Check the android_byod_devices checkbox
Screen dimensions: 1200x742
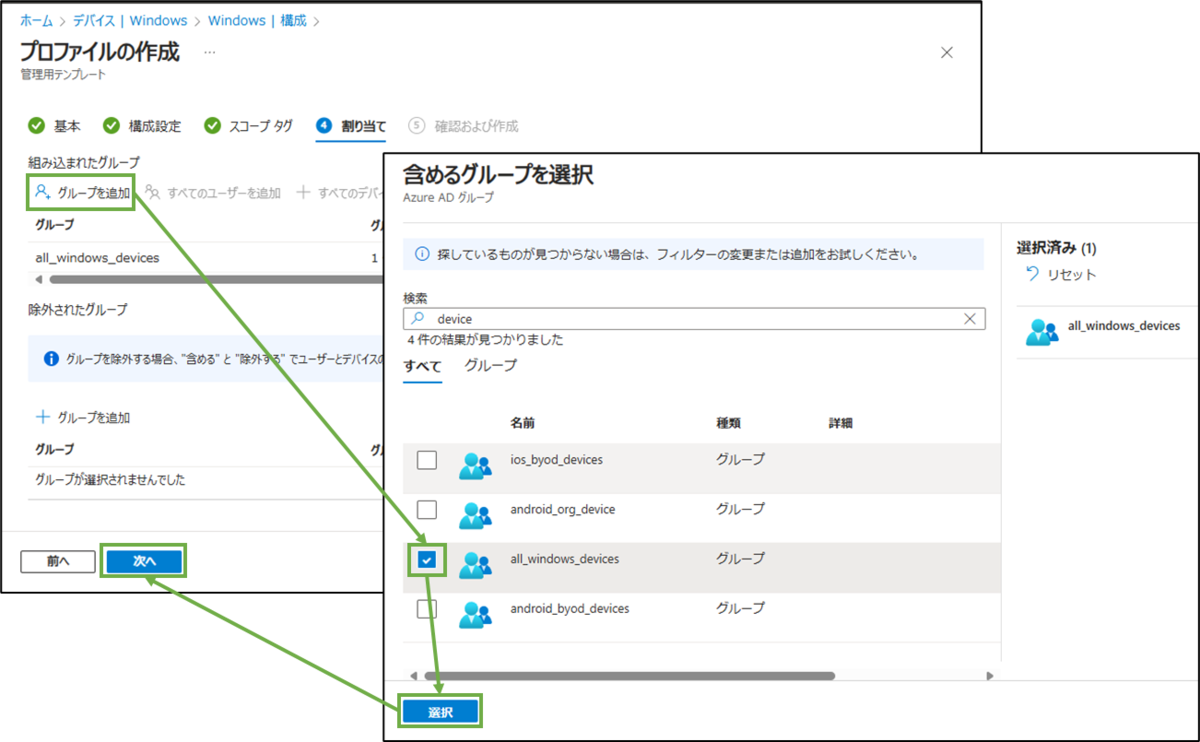(x=428, y=609)
